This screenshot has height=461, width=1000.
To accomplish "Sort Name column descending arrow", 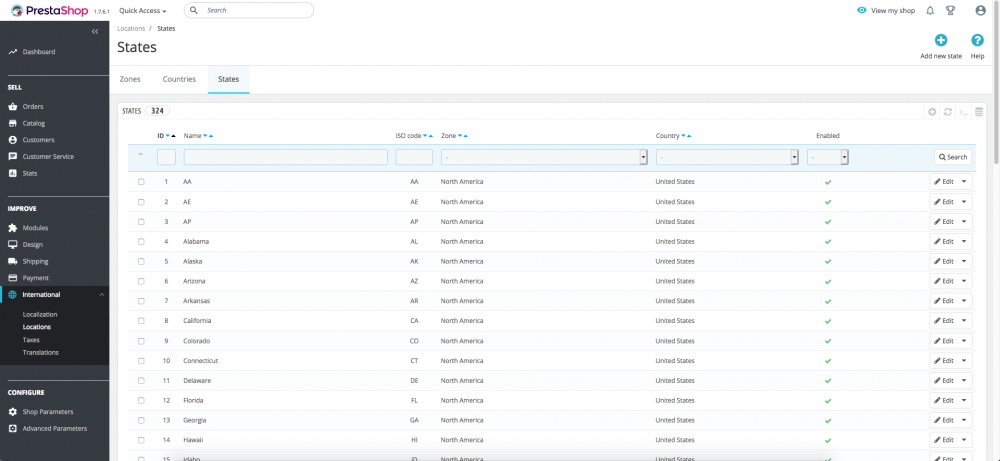I will point(205,136).
